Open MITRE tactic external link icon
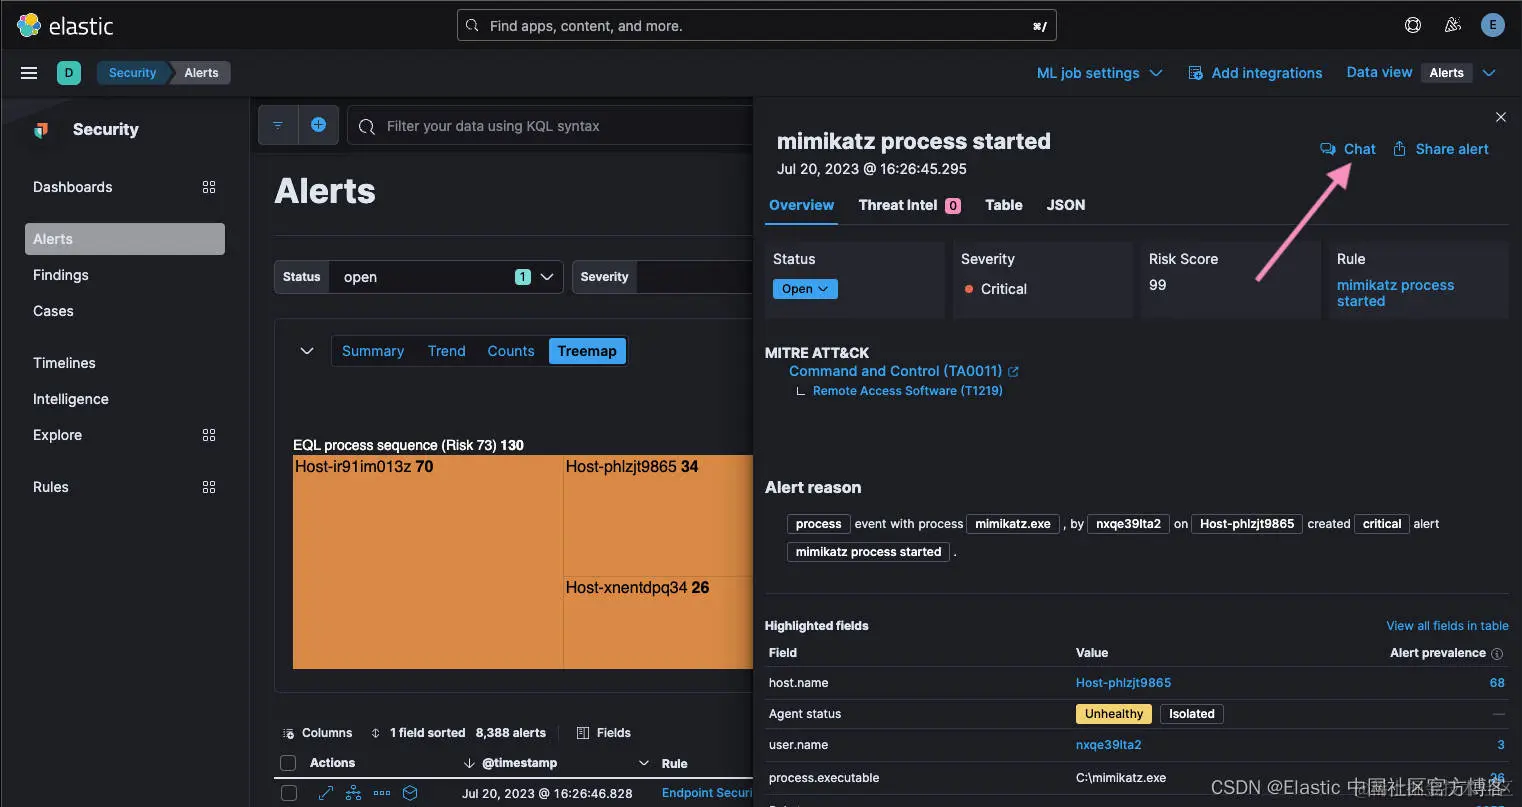 coord(1013,371)
